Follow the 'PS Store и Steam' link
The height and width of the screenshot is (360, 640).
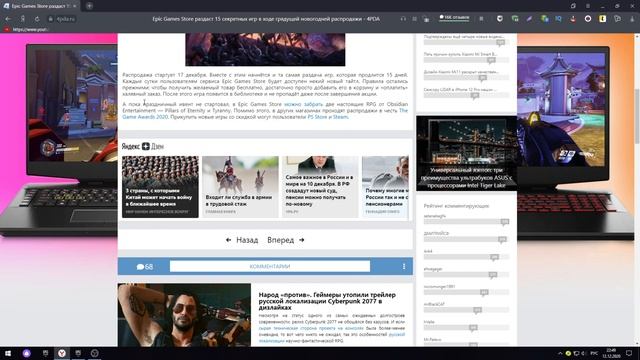[x=328, y=117]
